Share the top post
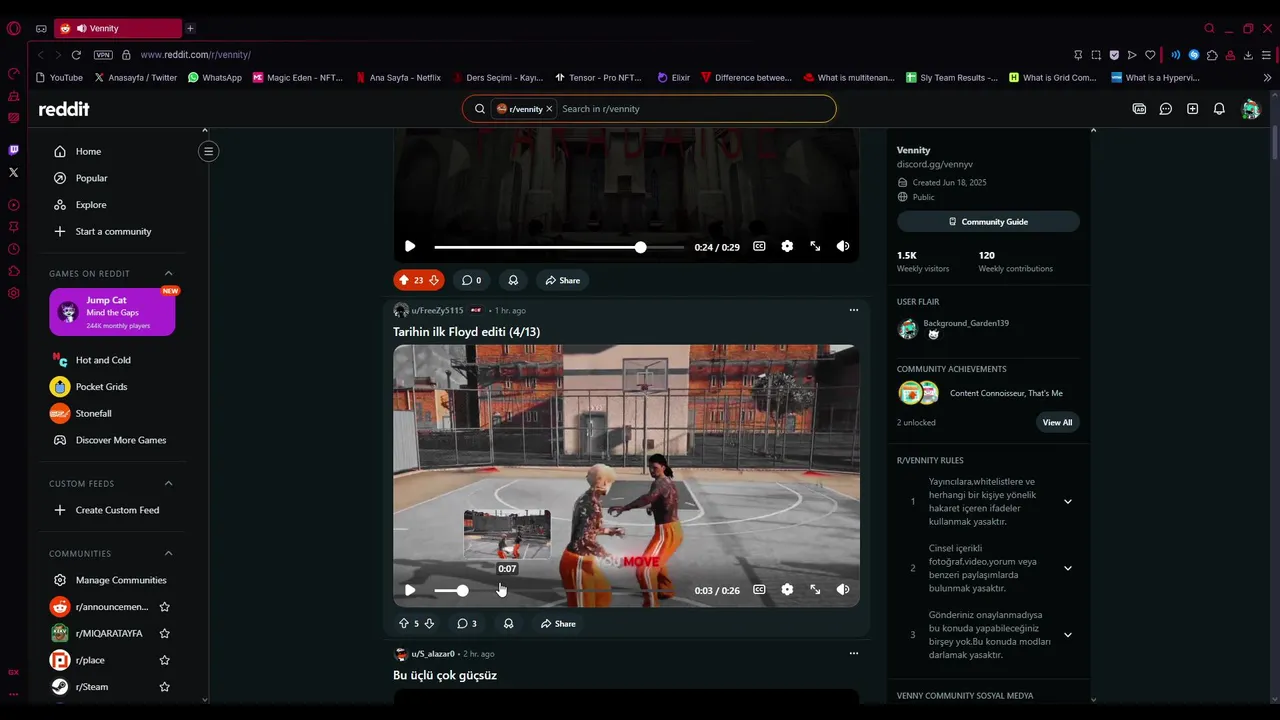This screenshot has width=1280, height=720. 563,280
